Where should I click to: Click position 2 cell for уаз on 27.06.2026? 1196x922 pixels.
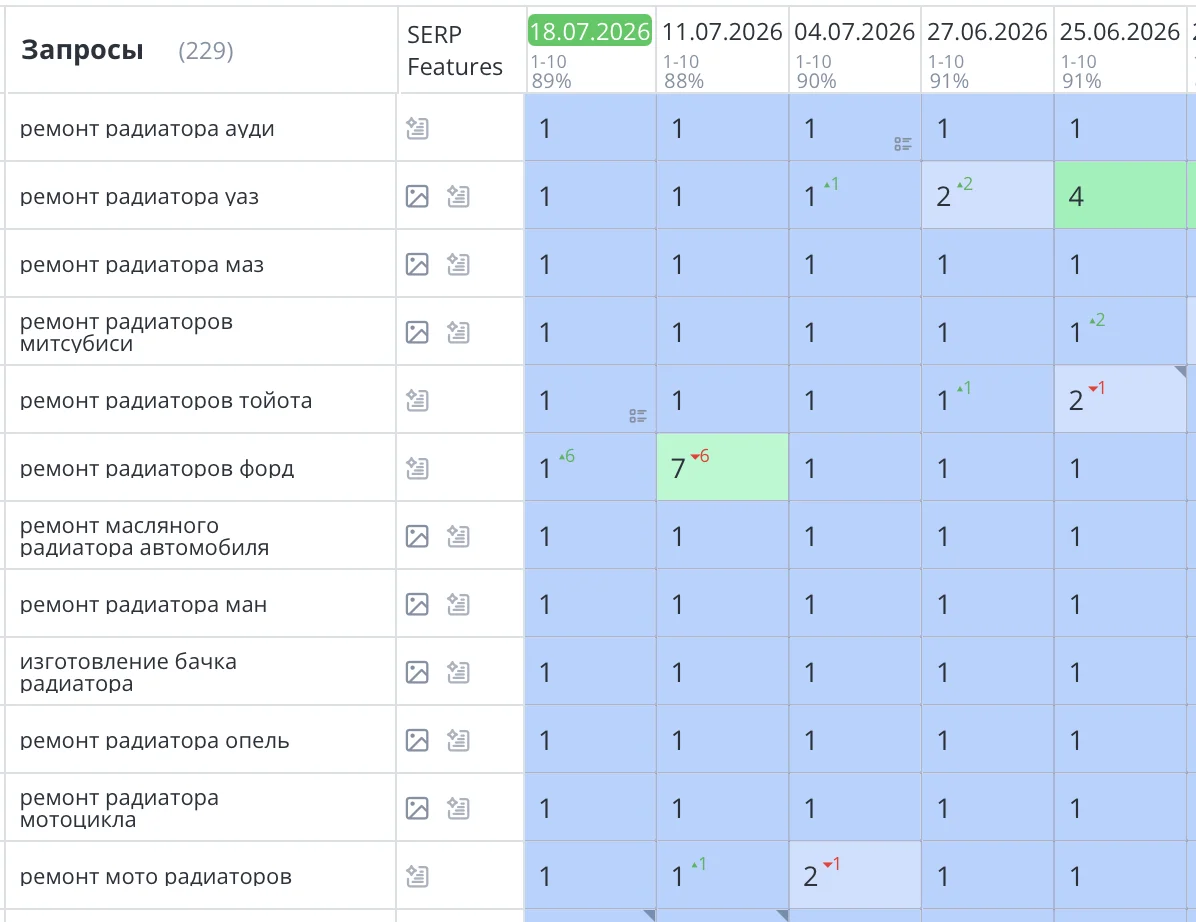pos(987,195)
